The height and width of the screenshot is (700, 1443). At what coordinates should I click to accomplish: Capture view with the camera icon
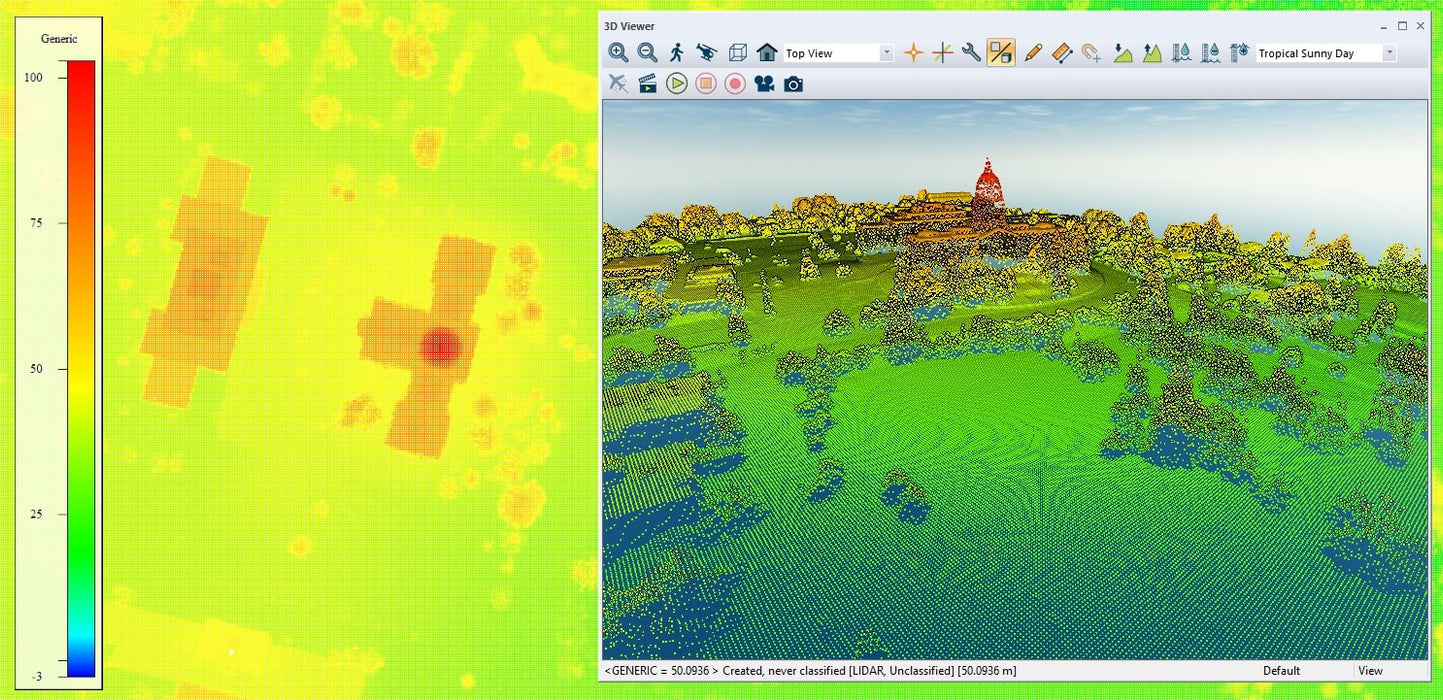(x=793, y=84)
